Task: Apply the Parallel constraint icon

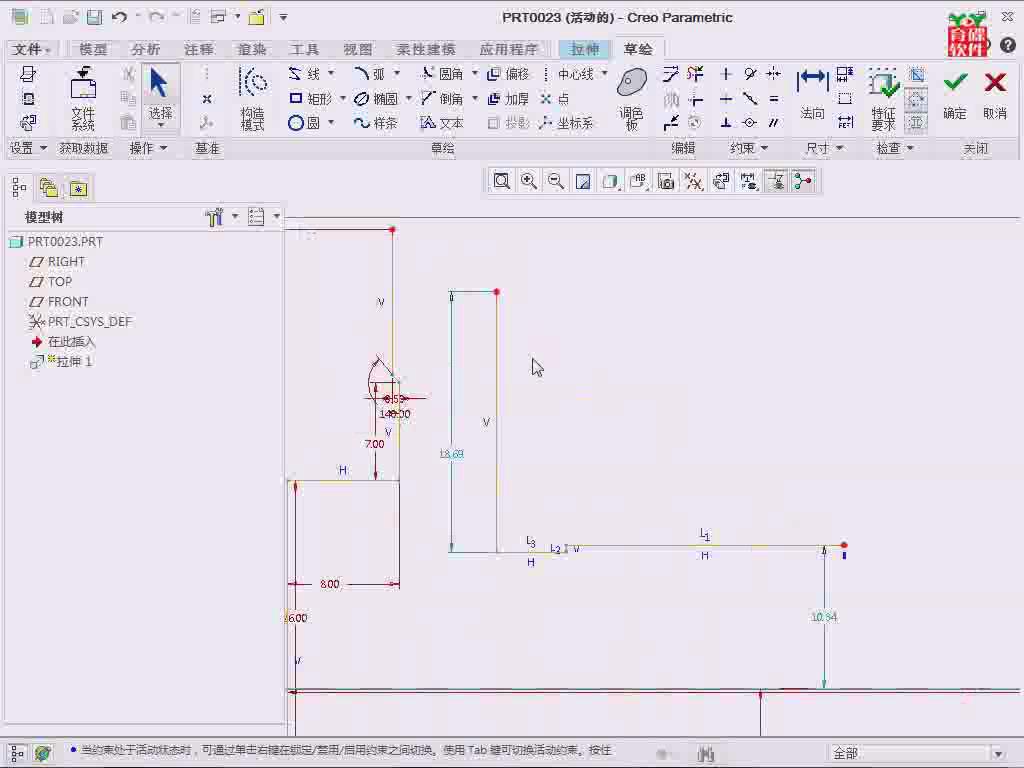Action: coord(774,123)
